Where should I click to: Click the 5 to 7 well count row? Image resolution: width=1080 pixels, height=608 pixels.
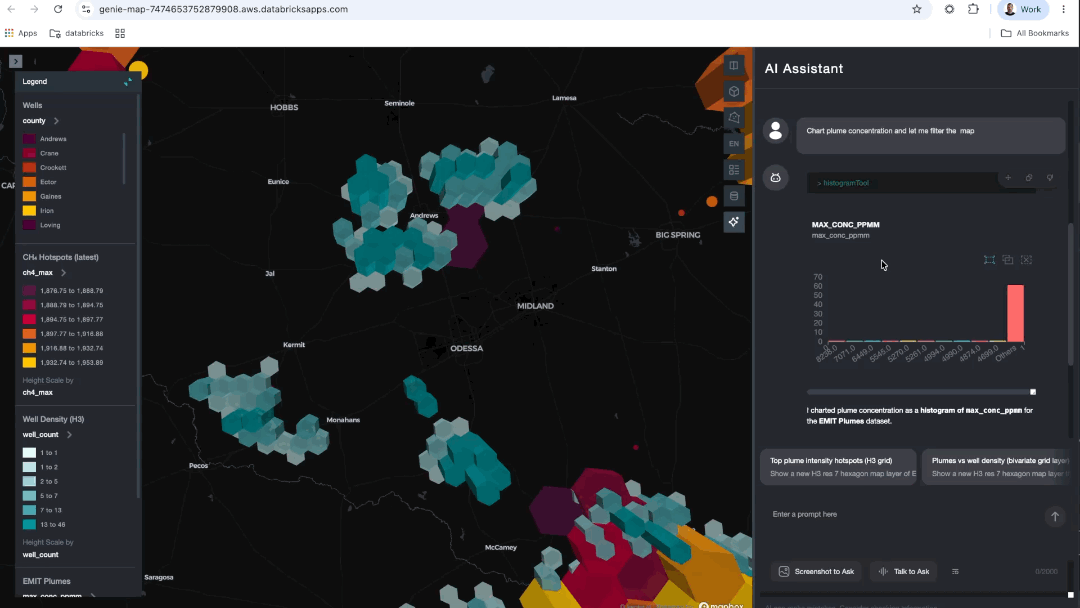tap(41, 496)
